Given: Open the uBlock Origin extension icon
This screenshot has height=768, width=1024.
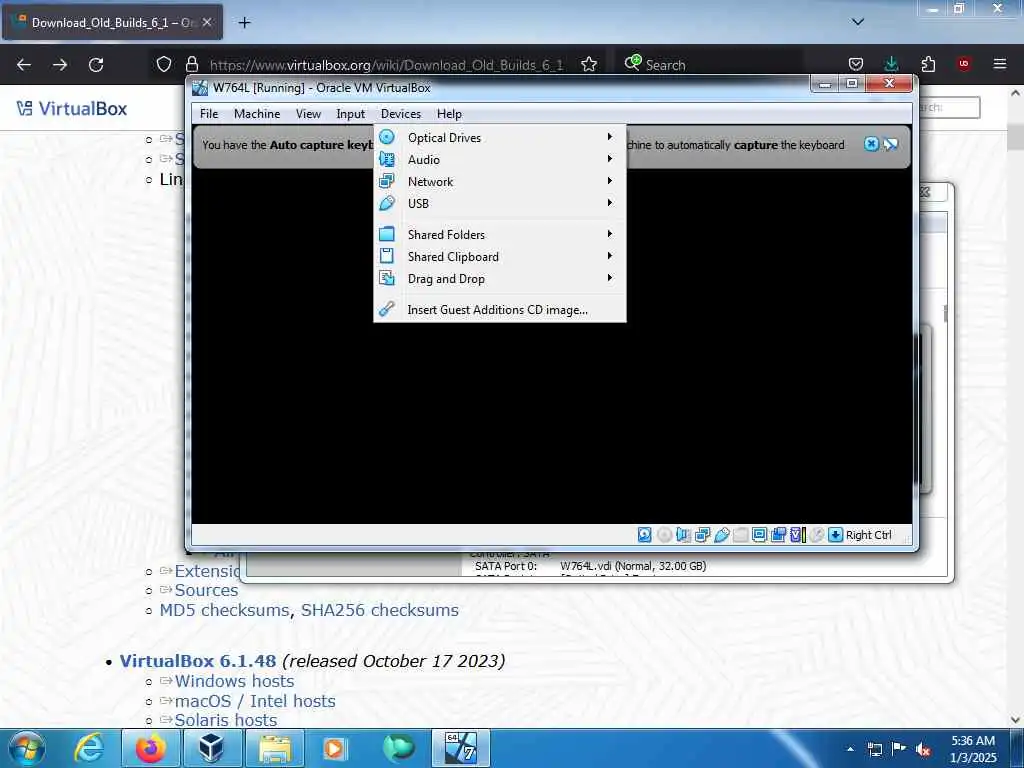Looking at the screenshot, I should [x=964, y=64].
